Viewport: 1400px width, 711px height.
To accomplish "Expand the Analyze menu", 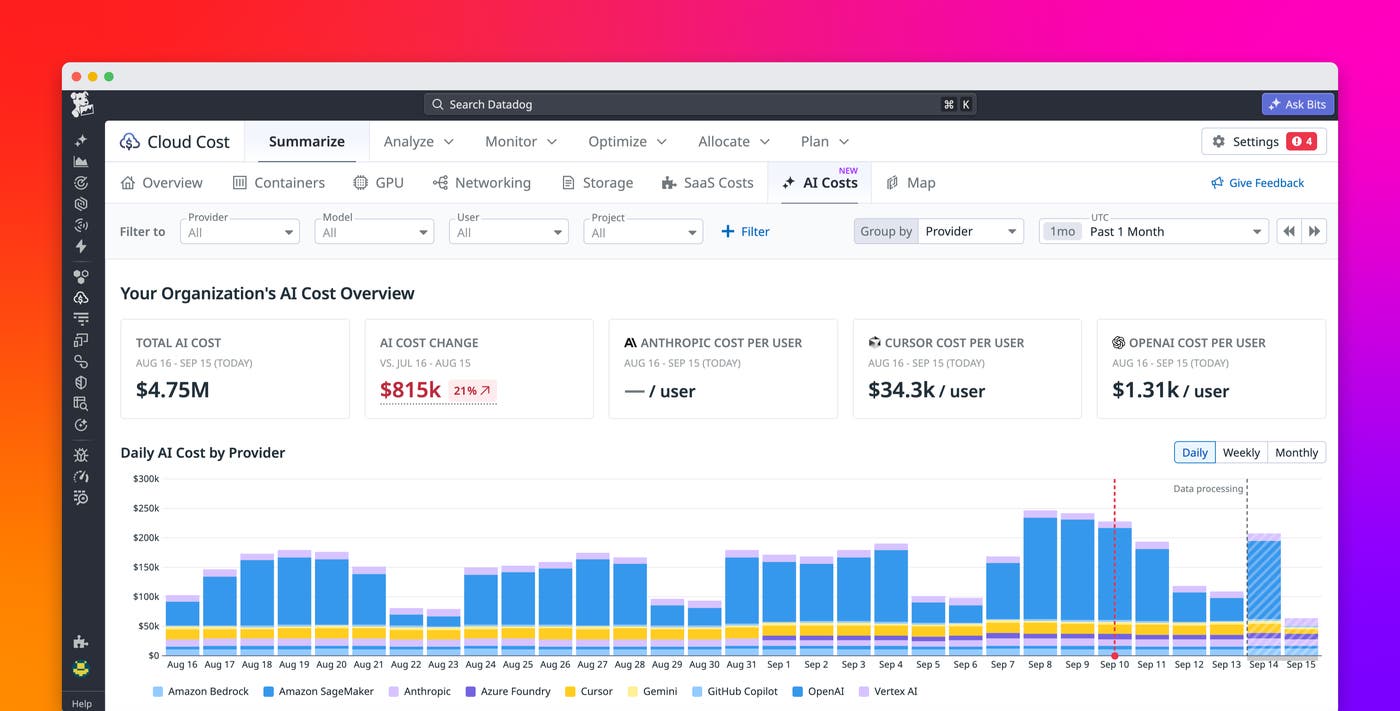I will coord(419,142).
